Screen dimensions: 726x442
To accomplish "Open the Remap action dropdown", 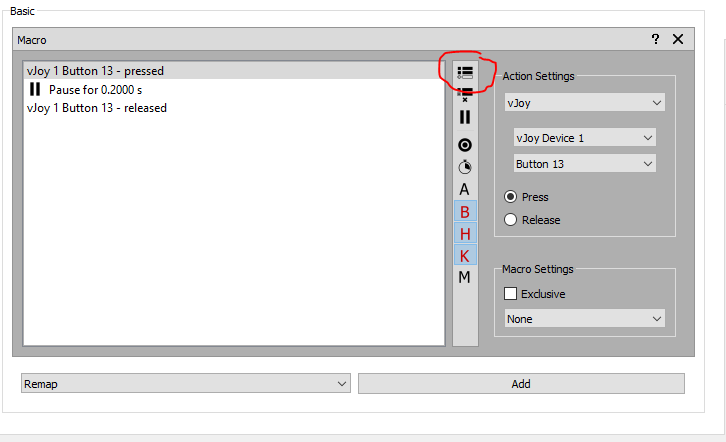I will (x=186, y=384).
